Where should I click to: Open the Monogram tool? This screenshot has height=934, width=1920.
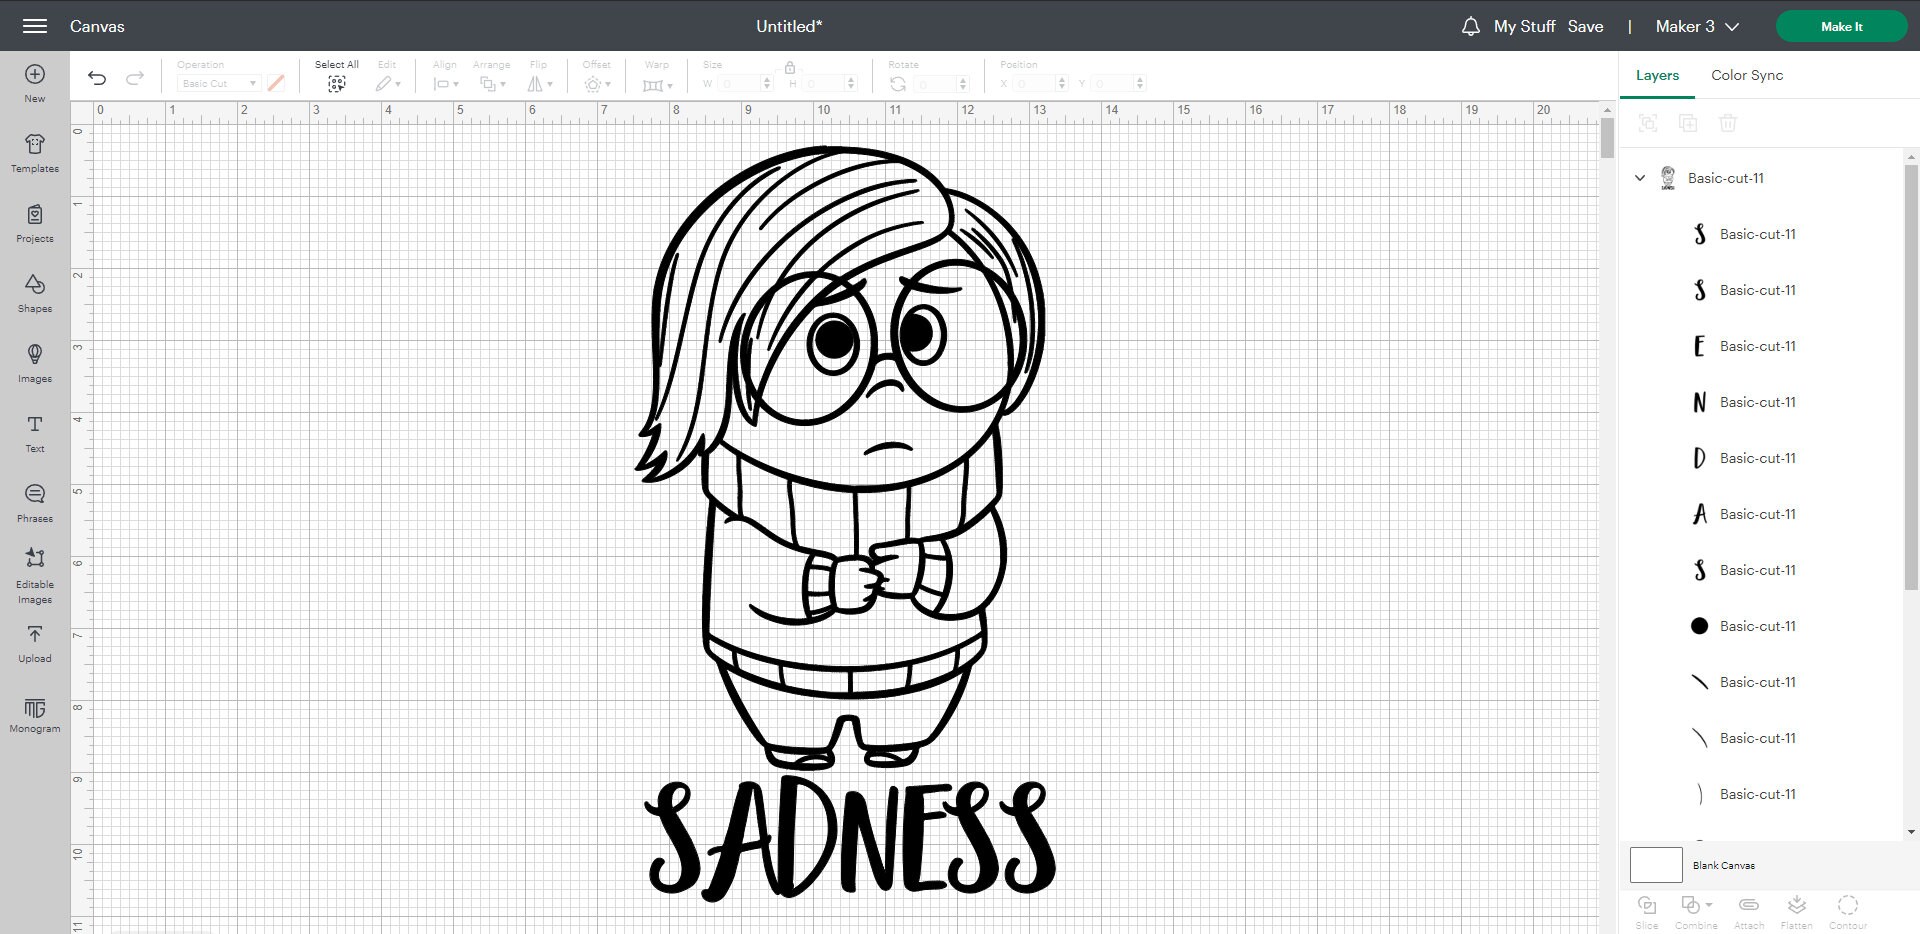pyautogui.click(x=34, y=712)
